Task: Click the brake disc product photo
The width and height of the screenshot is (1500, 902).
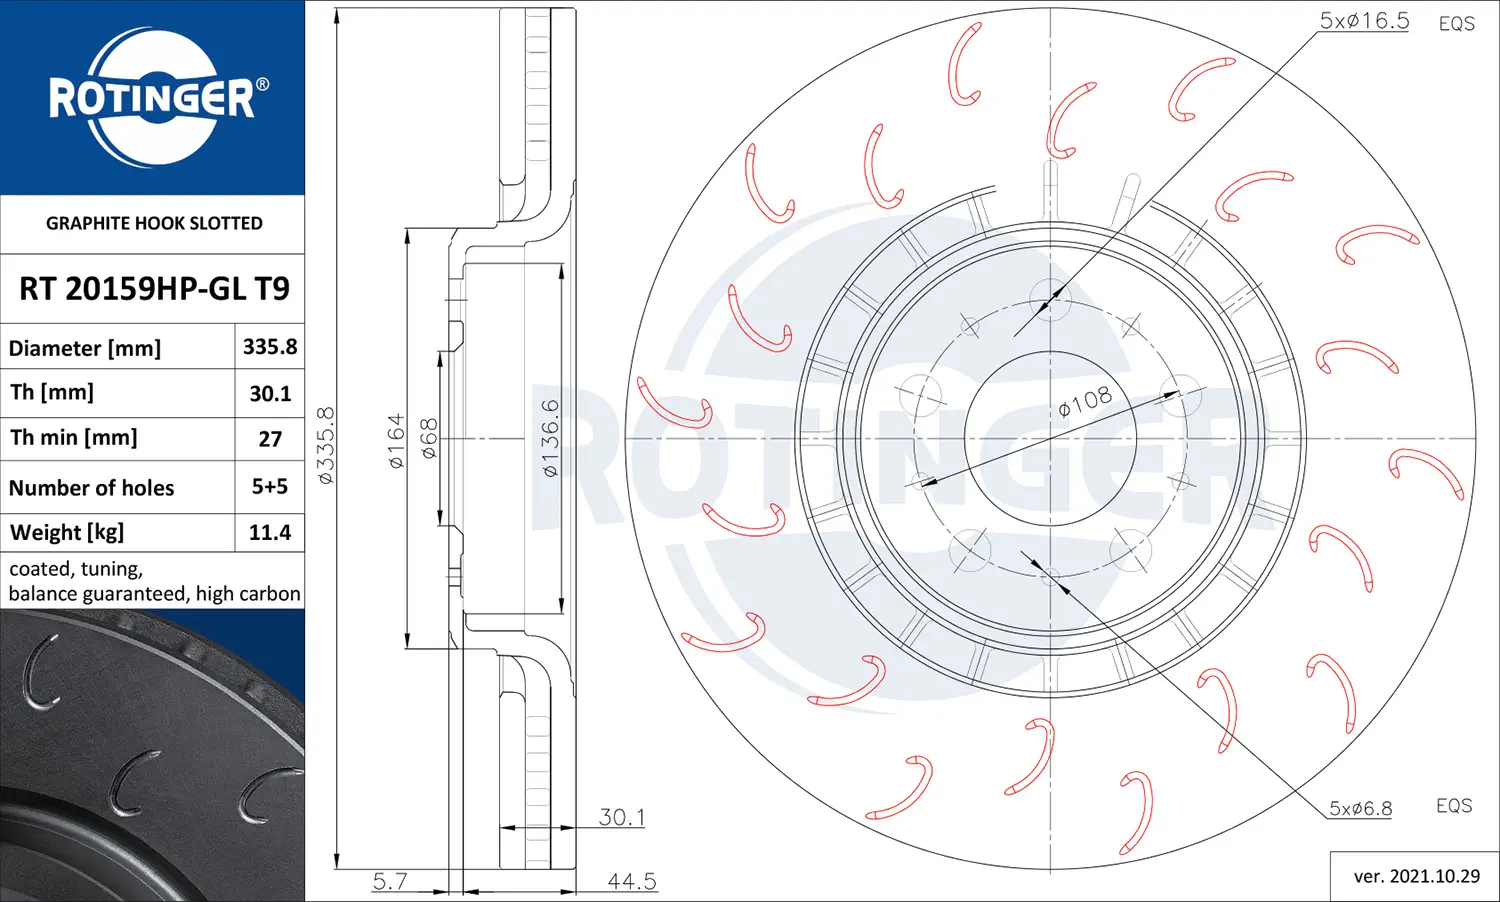Action: [x=152, y=756]
